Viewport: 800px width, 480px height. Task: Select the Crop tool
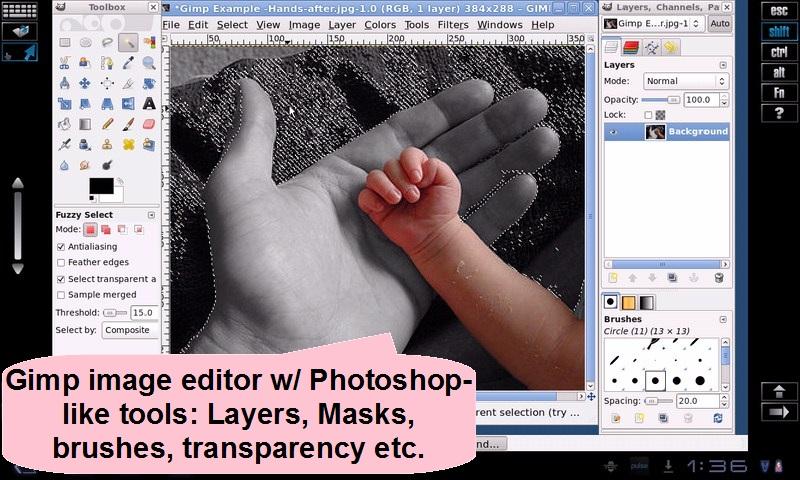tap(128, 83)
